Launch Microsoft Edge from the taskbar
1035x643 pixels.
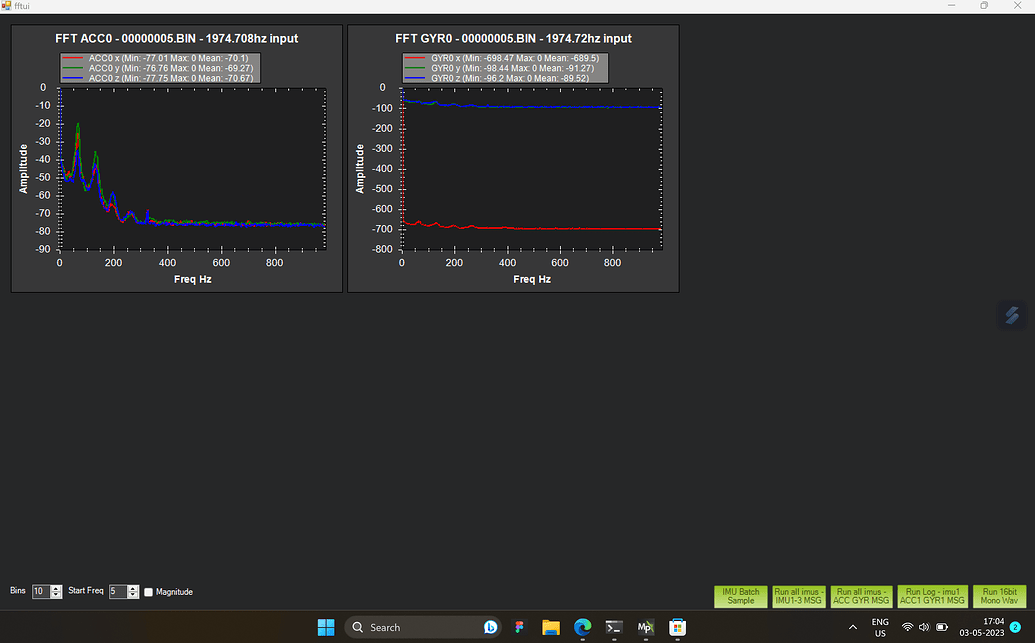583,627
